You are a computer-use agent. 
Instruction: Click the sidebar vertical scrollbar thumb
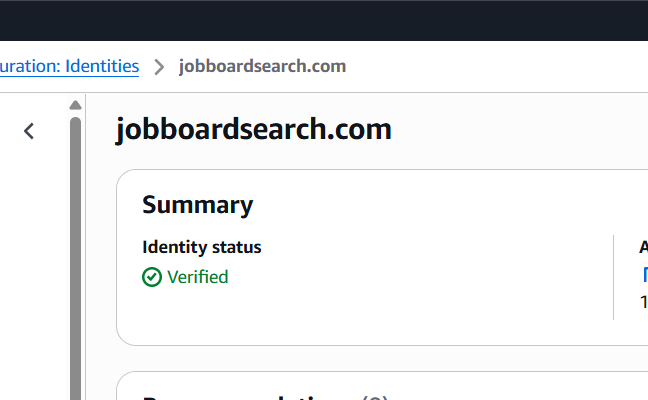coord(75,250)
